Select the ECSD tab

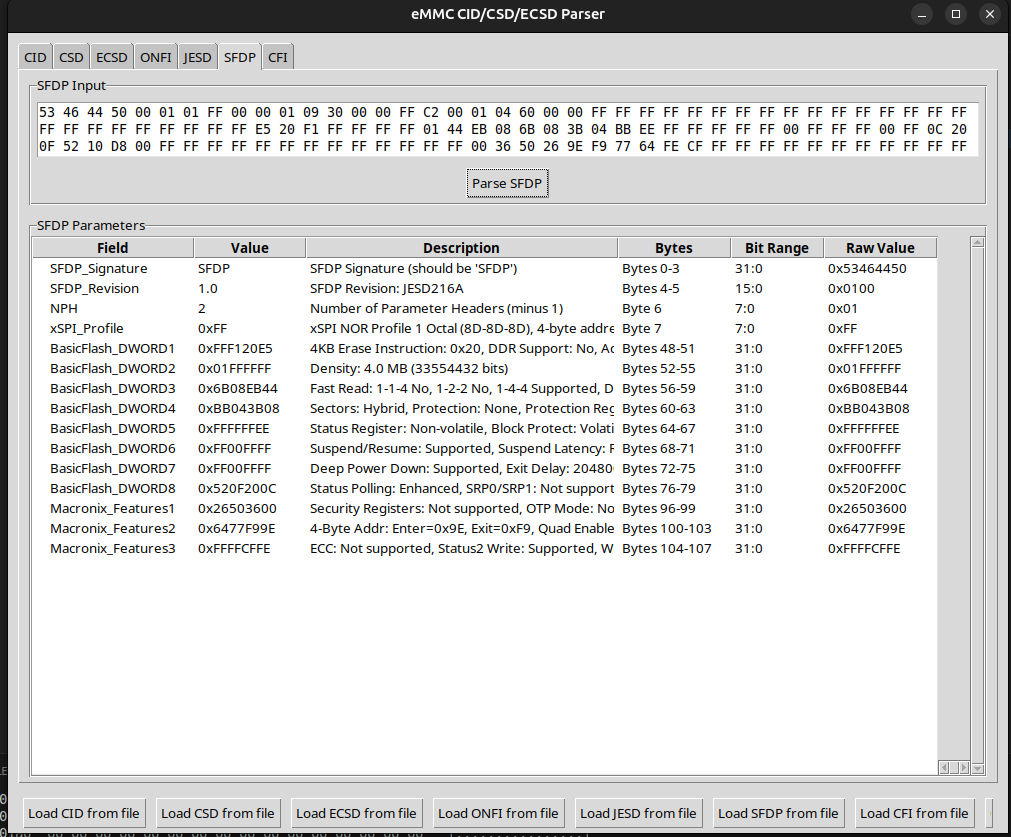(x=112, y=57)
